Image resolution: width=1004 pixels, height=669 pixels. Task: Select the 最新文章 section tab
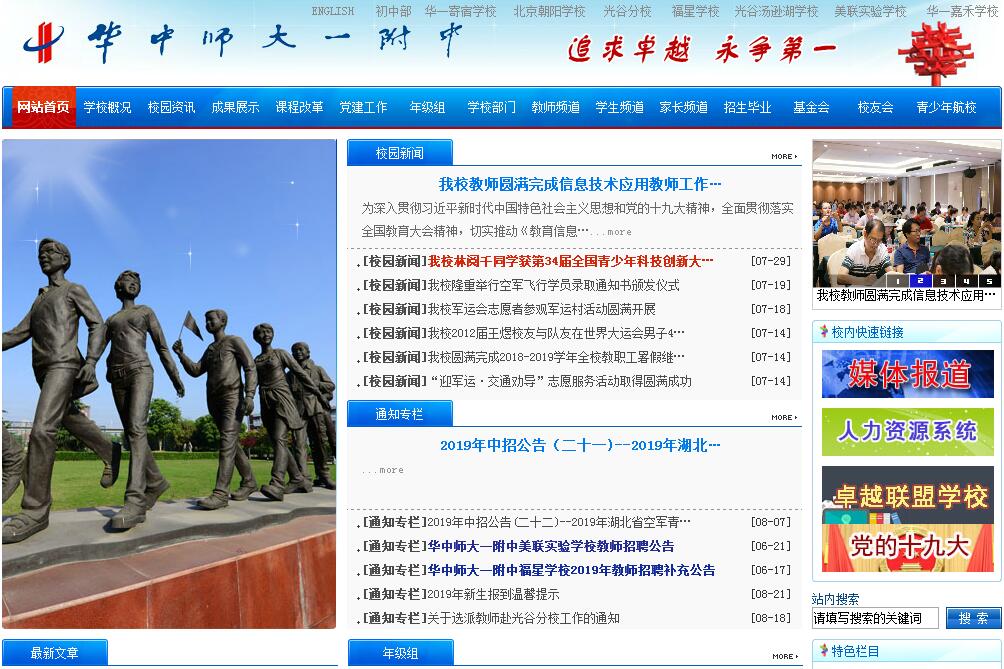pyautogui.click(x=55, y=653)
